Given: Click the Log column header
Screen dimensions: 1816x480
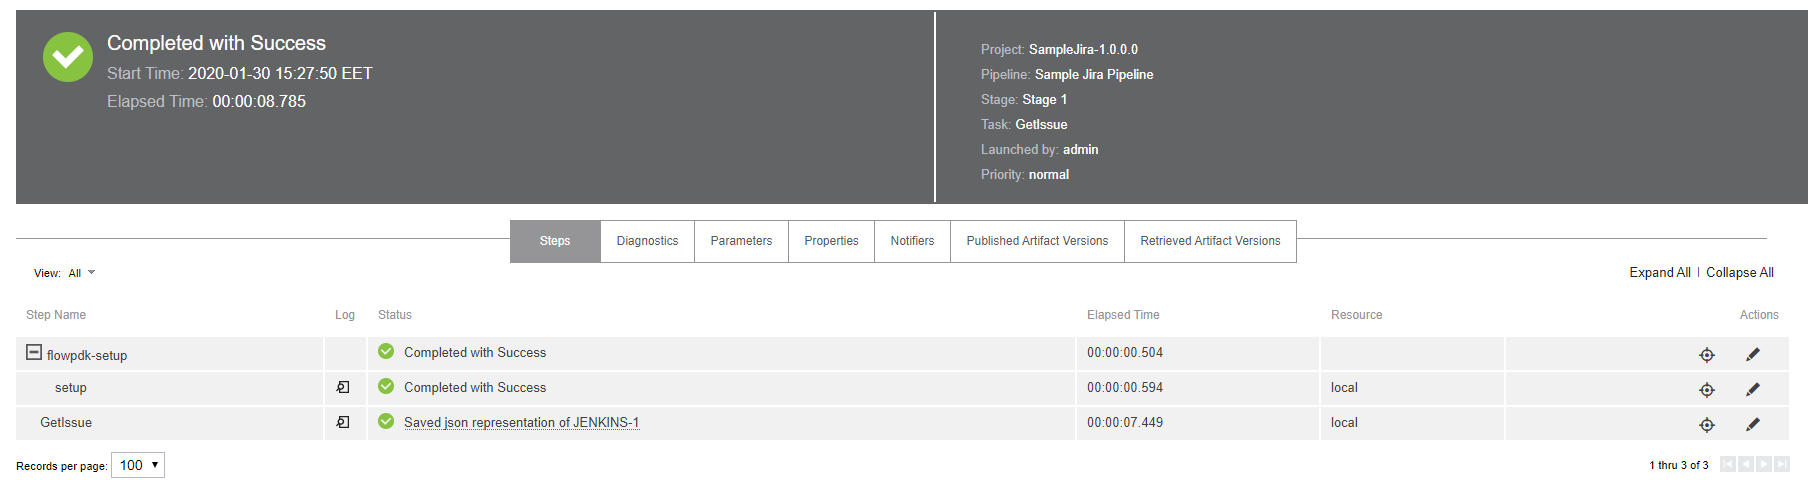Looking at the screenshot, I should (x=345, y=314).
